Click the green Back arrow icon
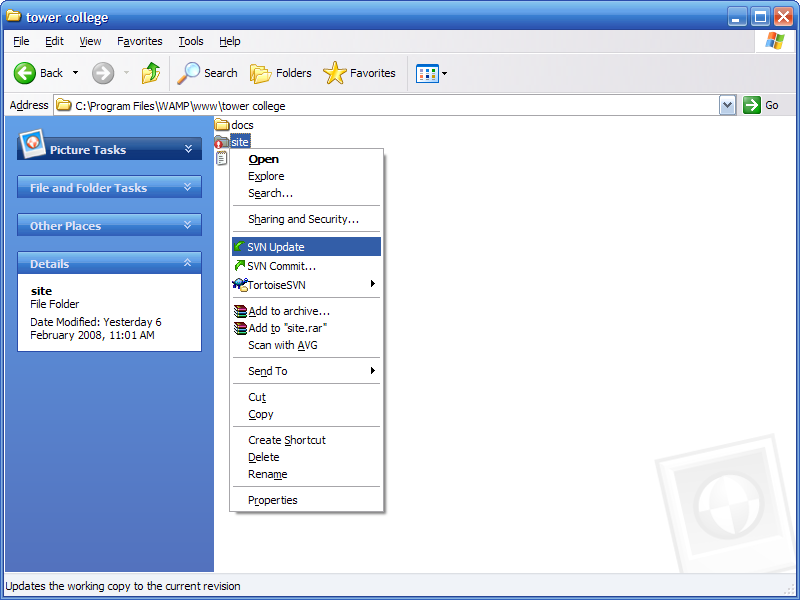This screenshot has width=800, height=600. [x=24, y=73]
